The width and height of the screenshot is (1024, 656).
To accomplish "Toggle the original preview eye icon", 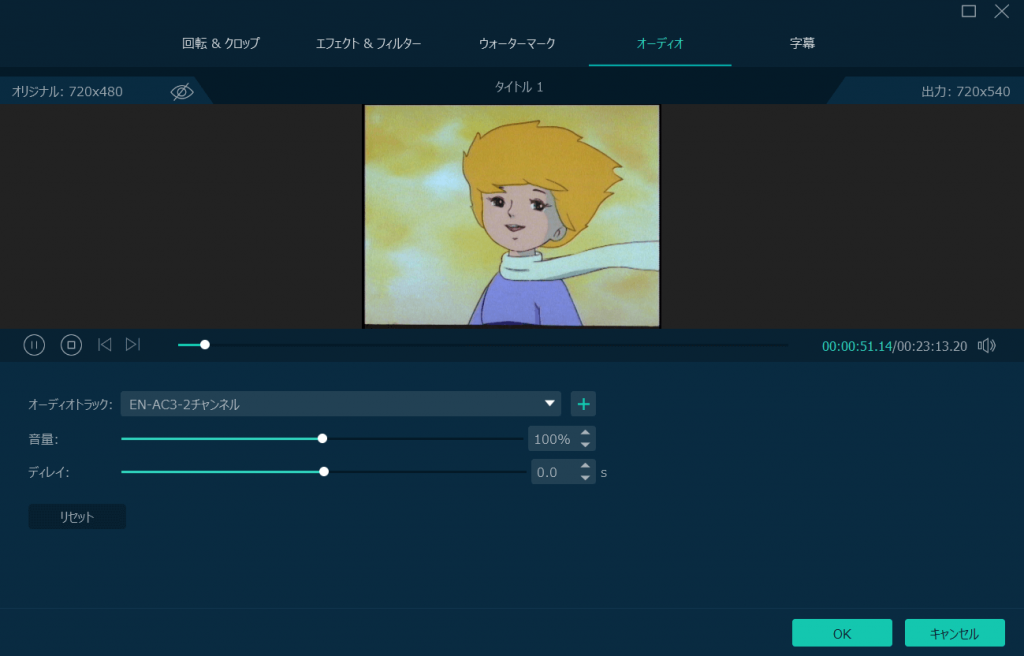I will (182, 91).
